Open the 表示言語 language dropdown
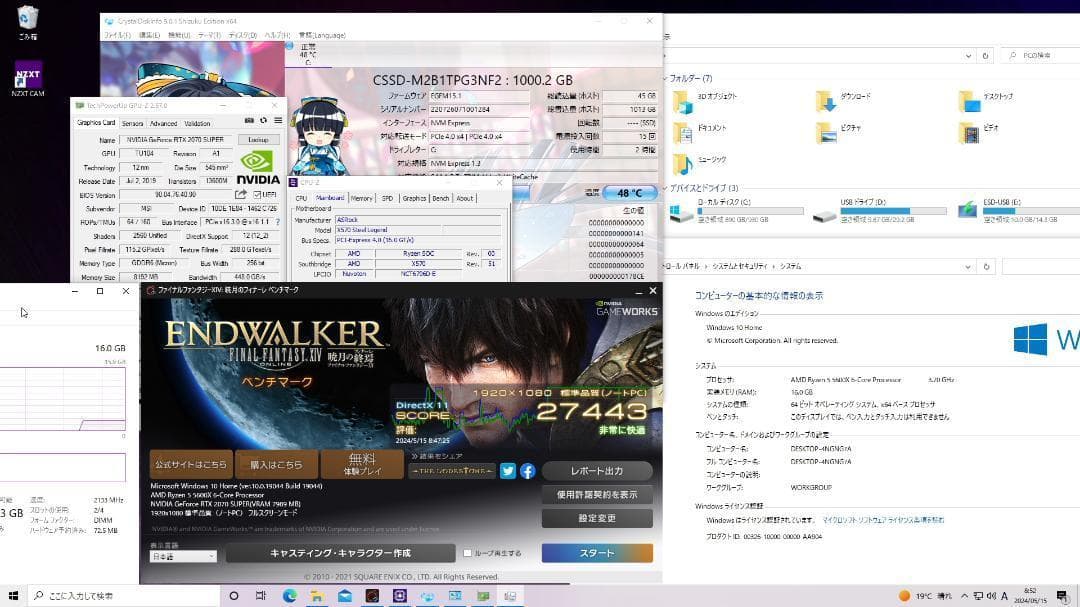The width and height of the screenshot is (1080, 607). point(183,556)
